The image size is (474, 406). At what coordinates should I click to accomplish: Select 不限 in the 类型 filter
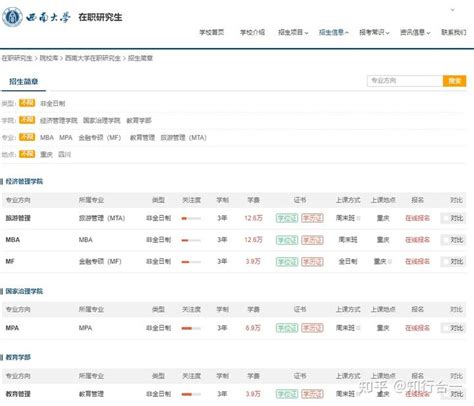click(x=27, y=103)
